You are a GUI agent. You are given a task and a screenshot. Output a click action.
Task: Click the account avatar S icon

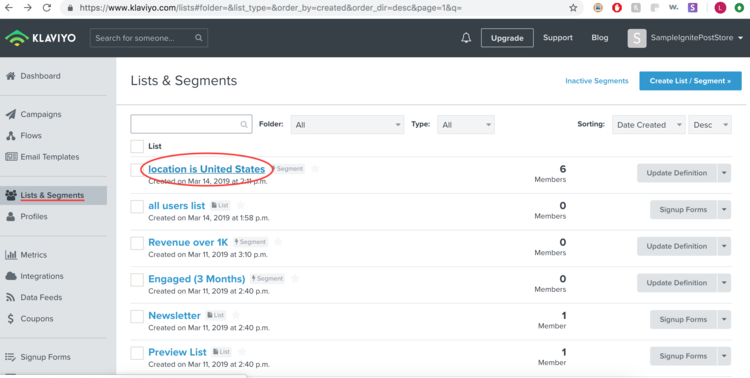637,38
